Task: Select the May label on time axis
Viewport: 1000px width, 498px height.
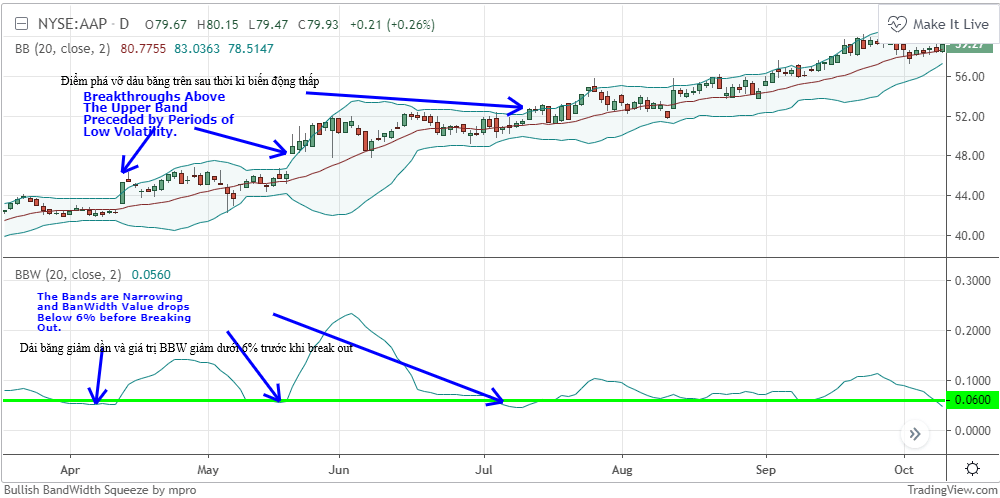Action: 209,470
